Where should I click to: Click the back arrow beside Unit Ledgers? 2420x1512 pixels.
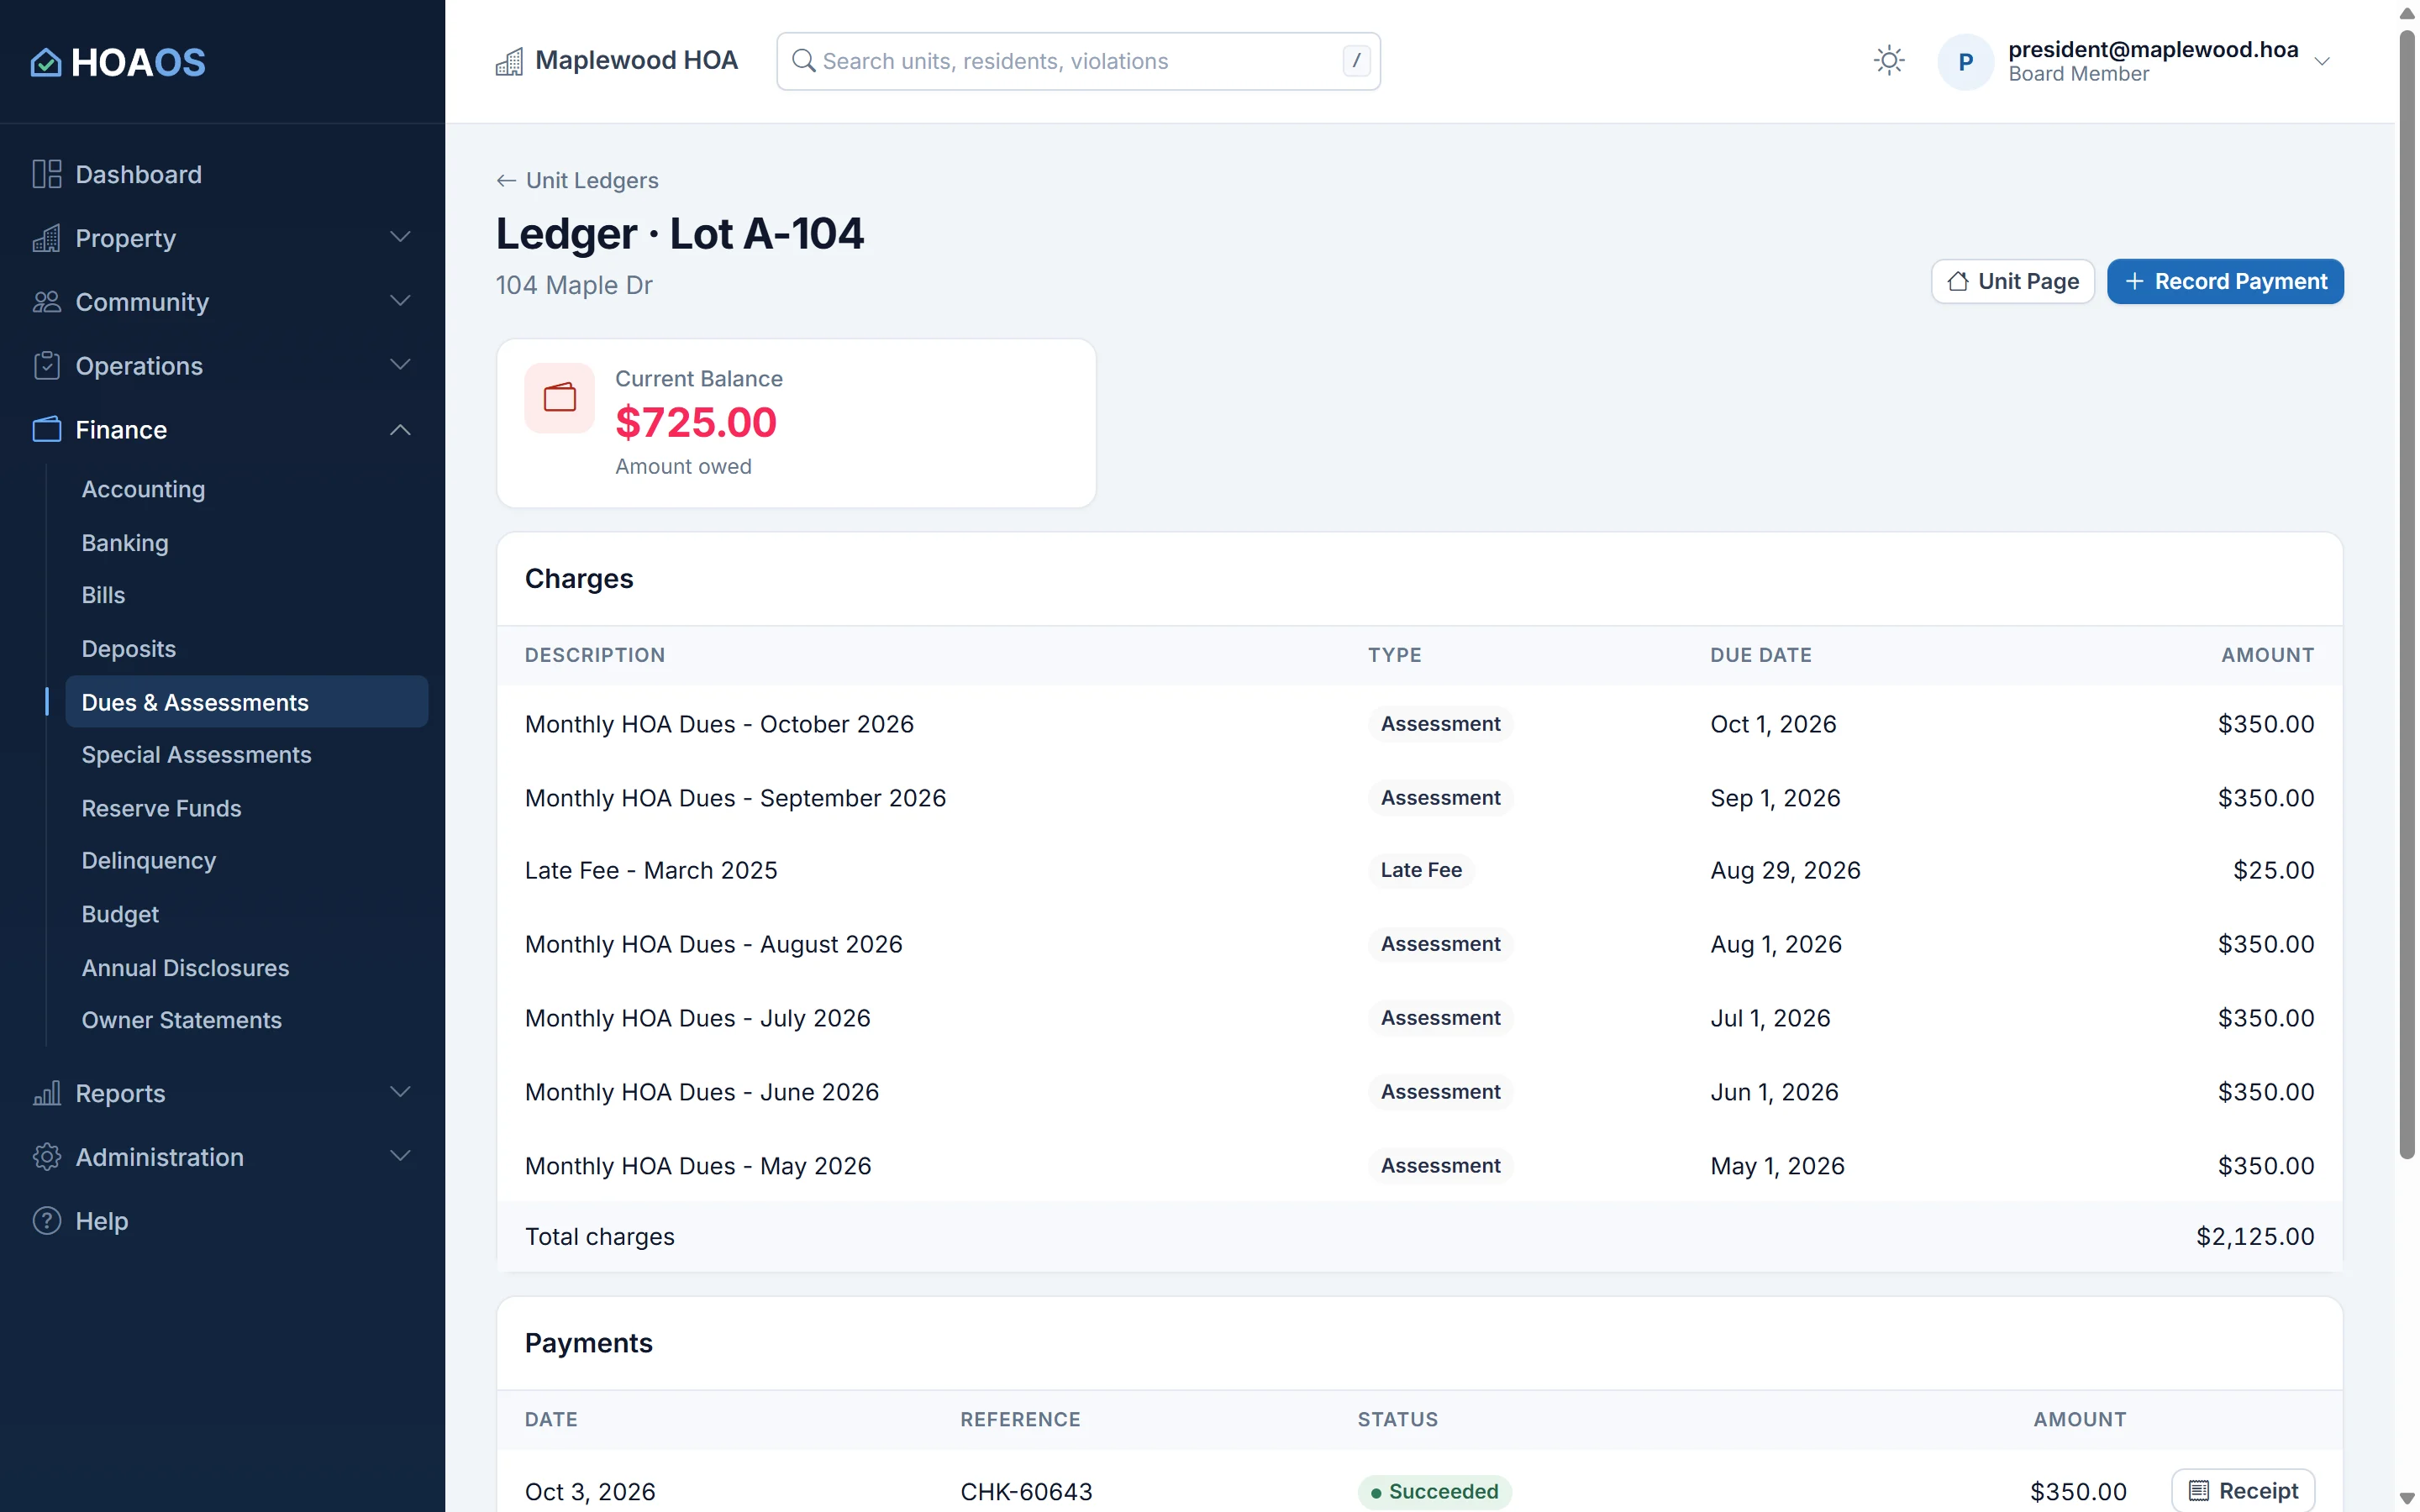506,181
